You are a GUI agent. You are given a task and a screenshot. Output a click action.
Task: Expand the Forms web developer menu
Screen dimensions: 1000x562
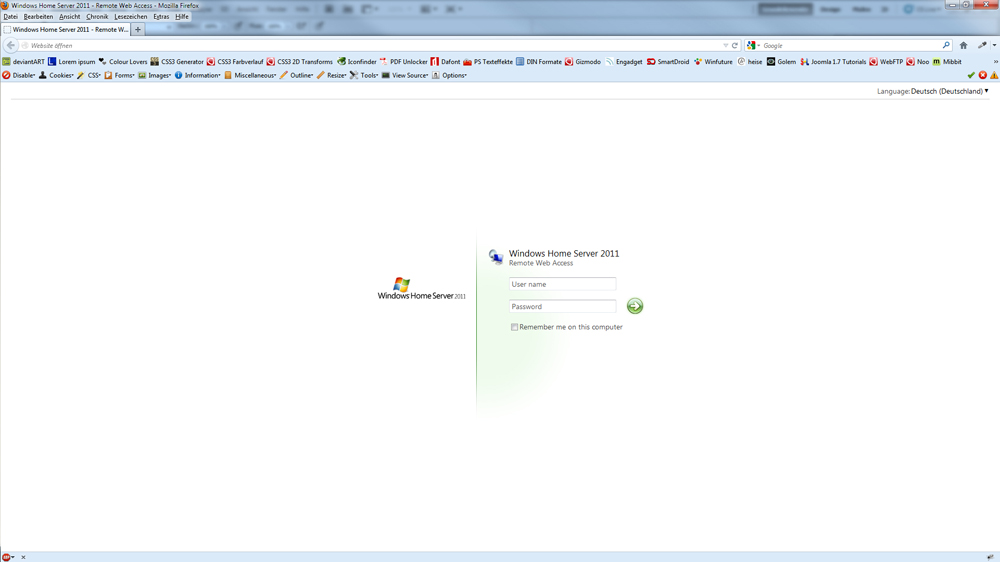coord(119,75)
